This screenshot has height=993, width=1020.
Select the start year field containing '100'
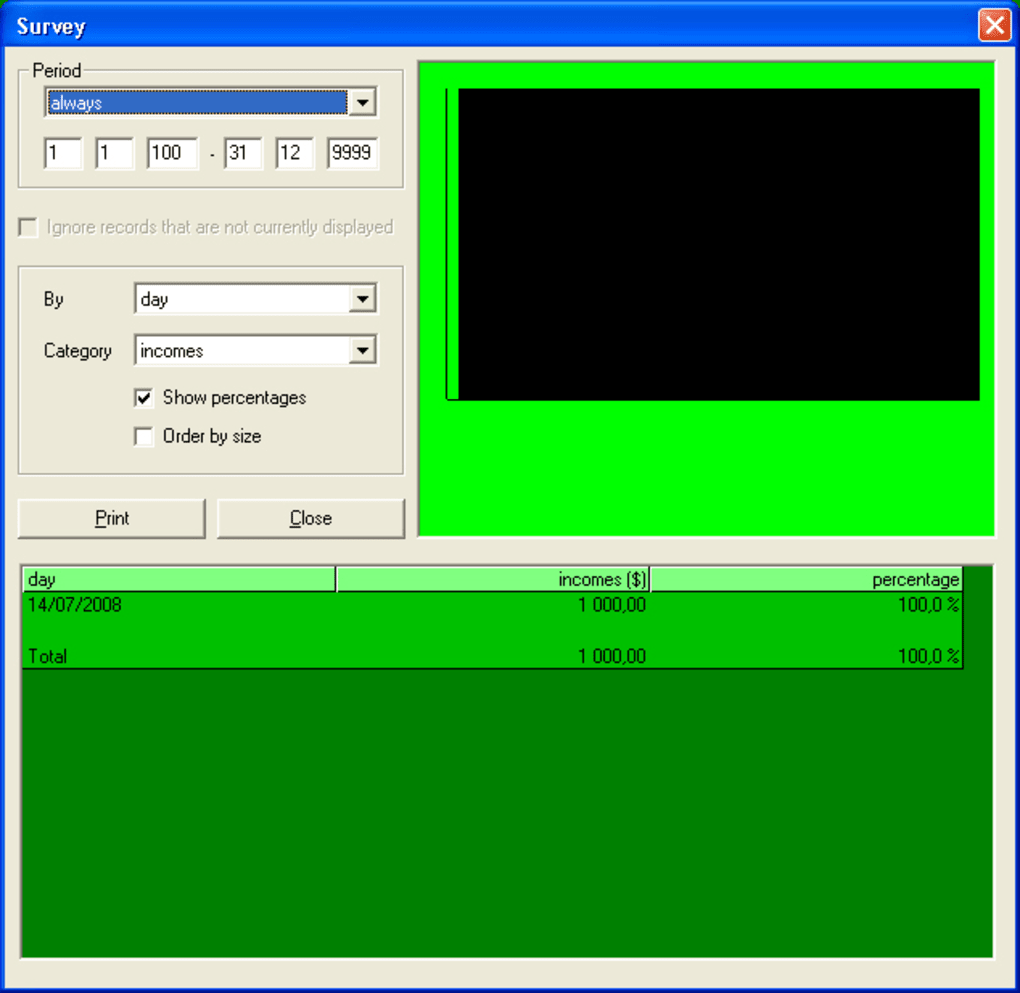tap(171, 153)
